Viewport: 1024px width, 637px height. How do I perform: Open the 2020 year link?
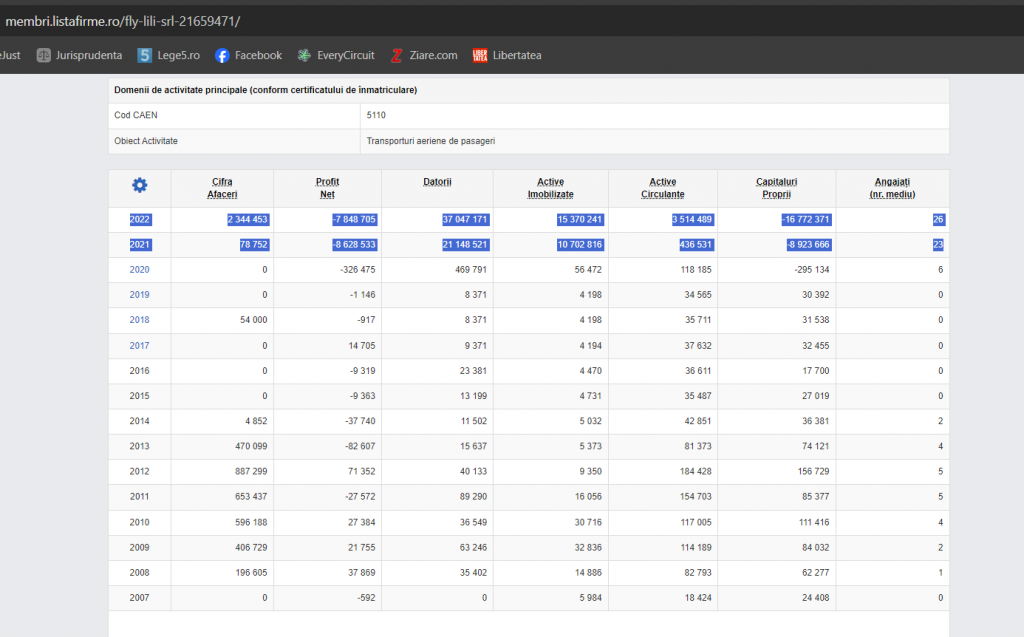coord(139,270)
